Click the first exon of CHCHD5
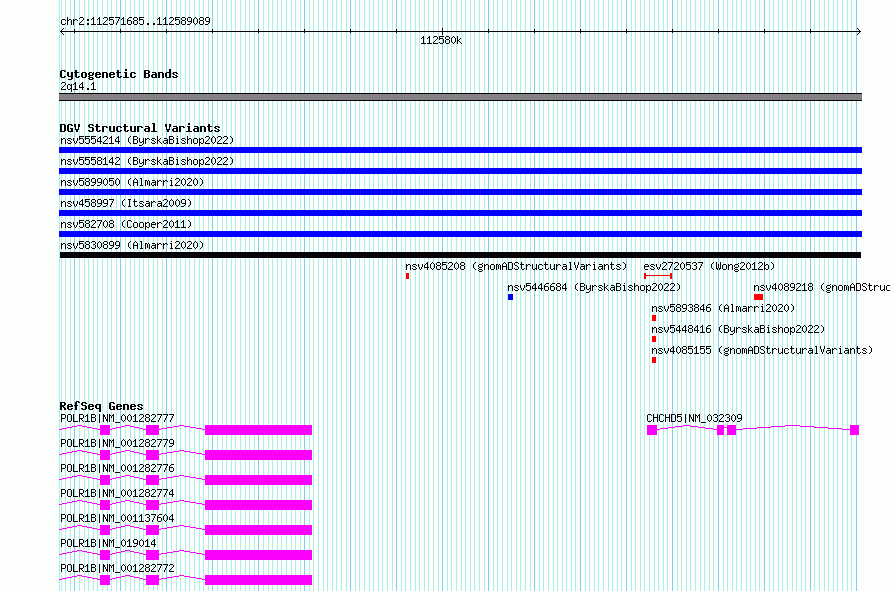The width and height of the screenshot is (890, 591). (x=652, y=430)
